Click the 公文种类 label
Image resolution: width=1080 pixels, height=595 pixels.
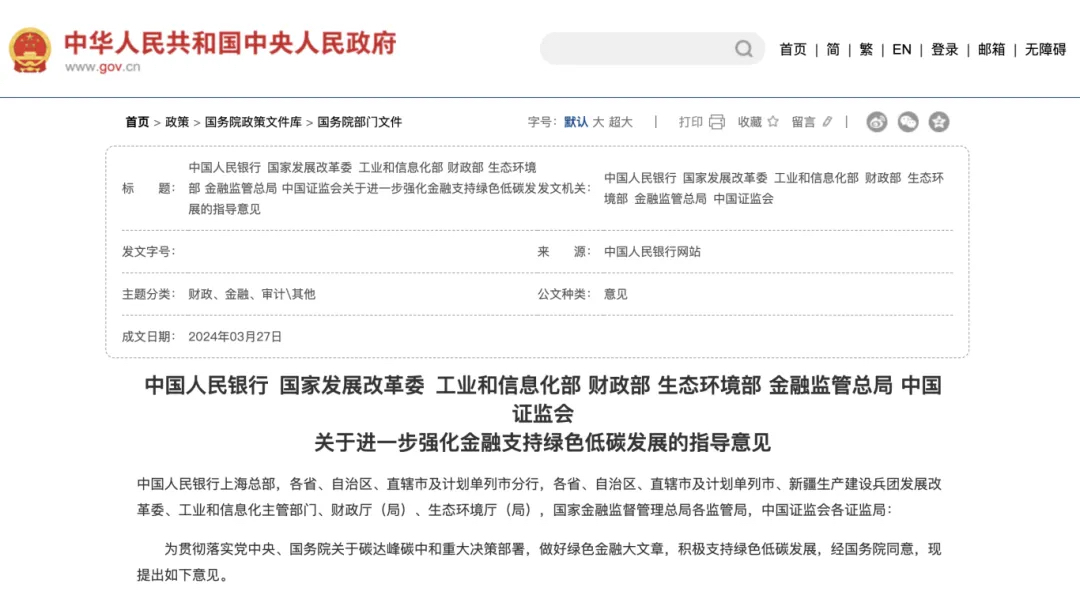coord(564,294)
